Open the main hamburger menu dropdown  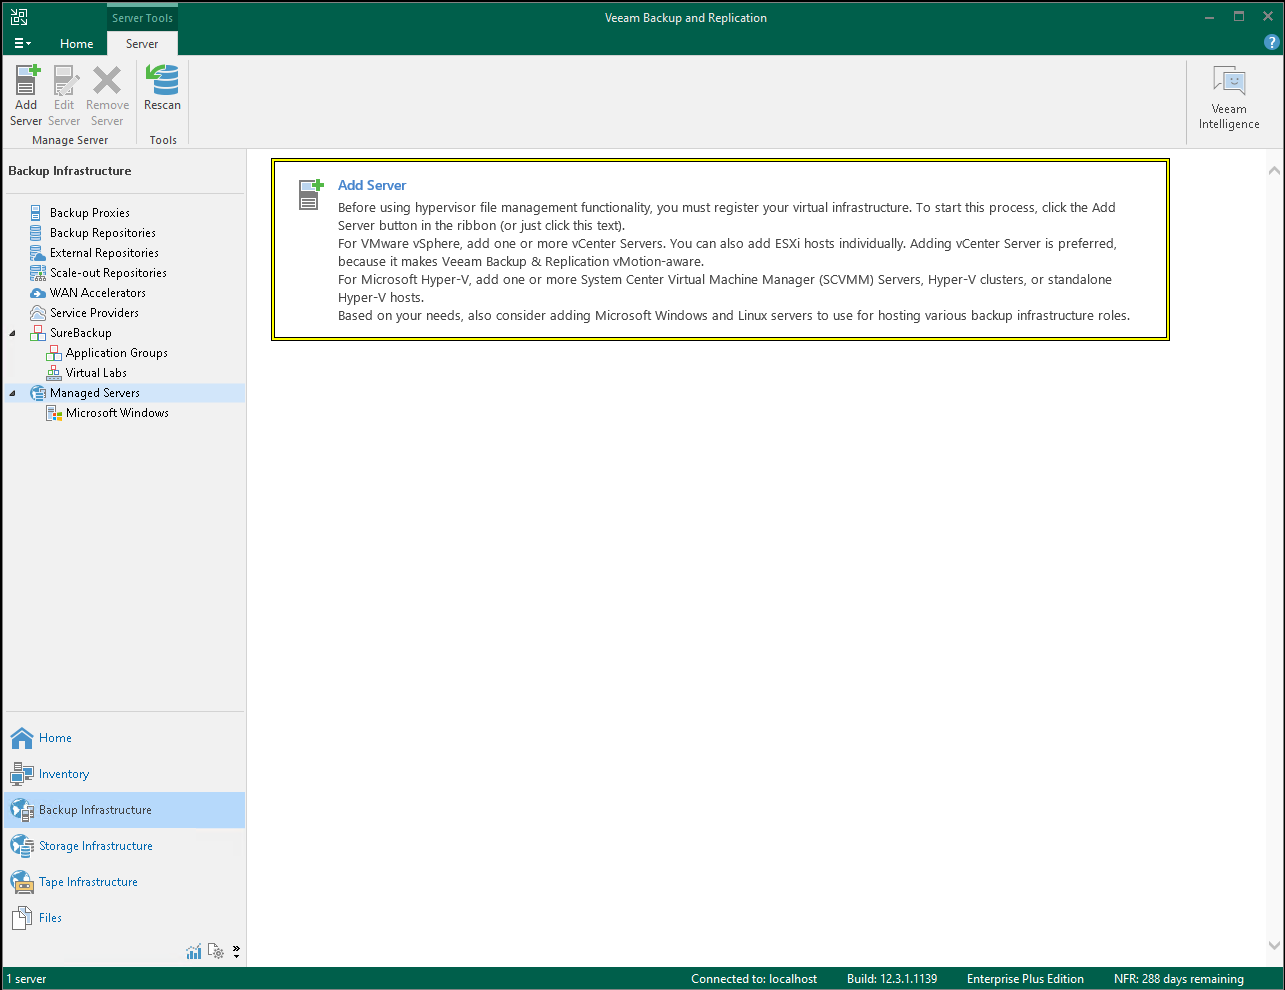[22, 43]
